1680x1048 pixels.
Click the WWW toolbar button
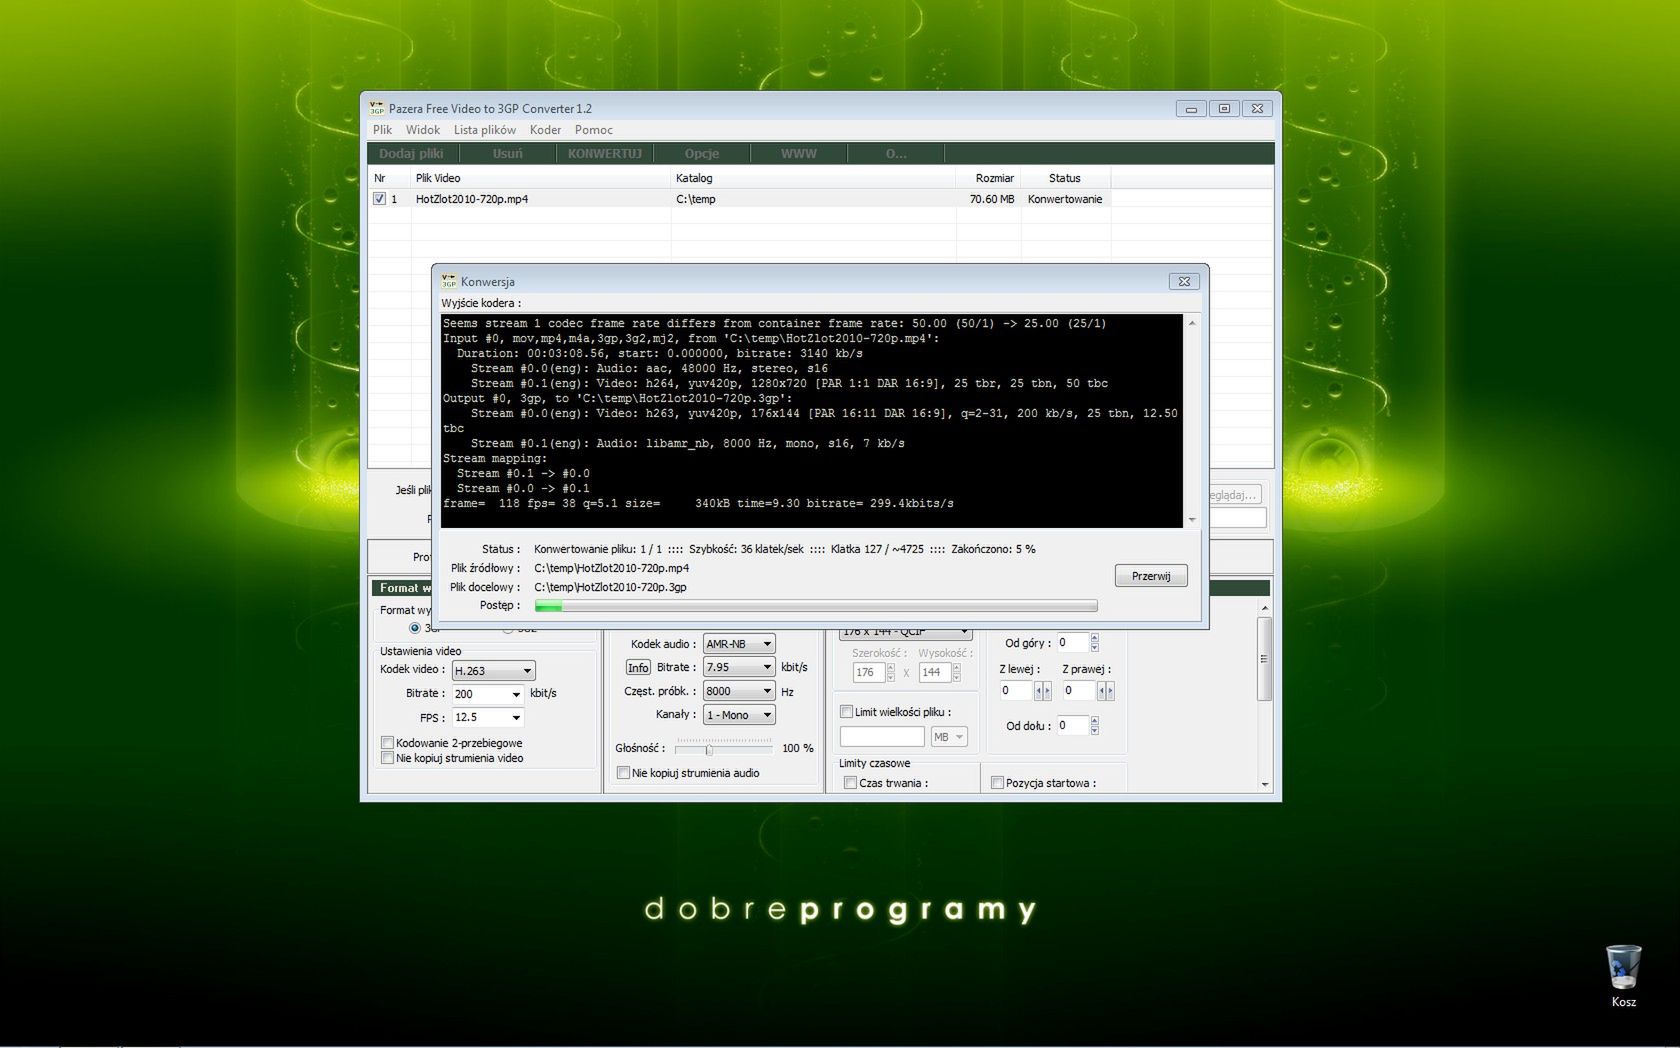point(799,153)
